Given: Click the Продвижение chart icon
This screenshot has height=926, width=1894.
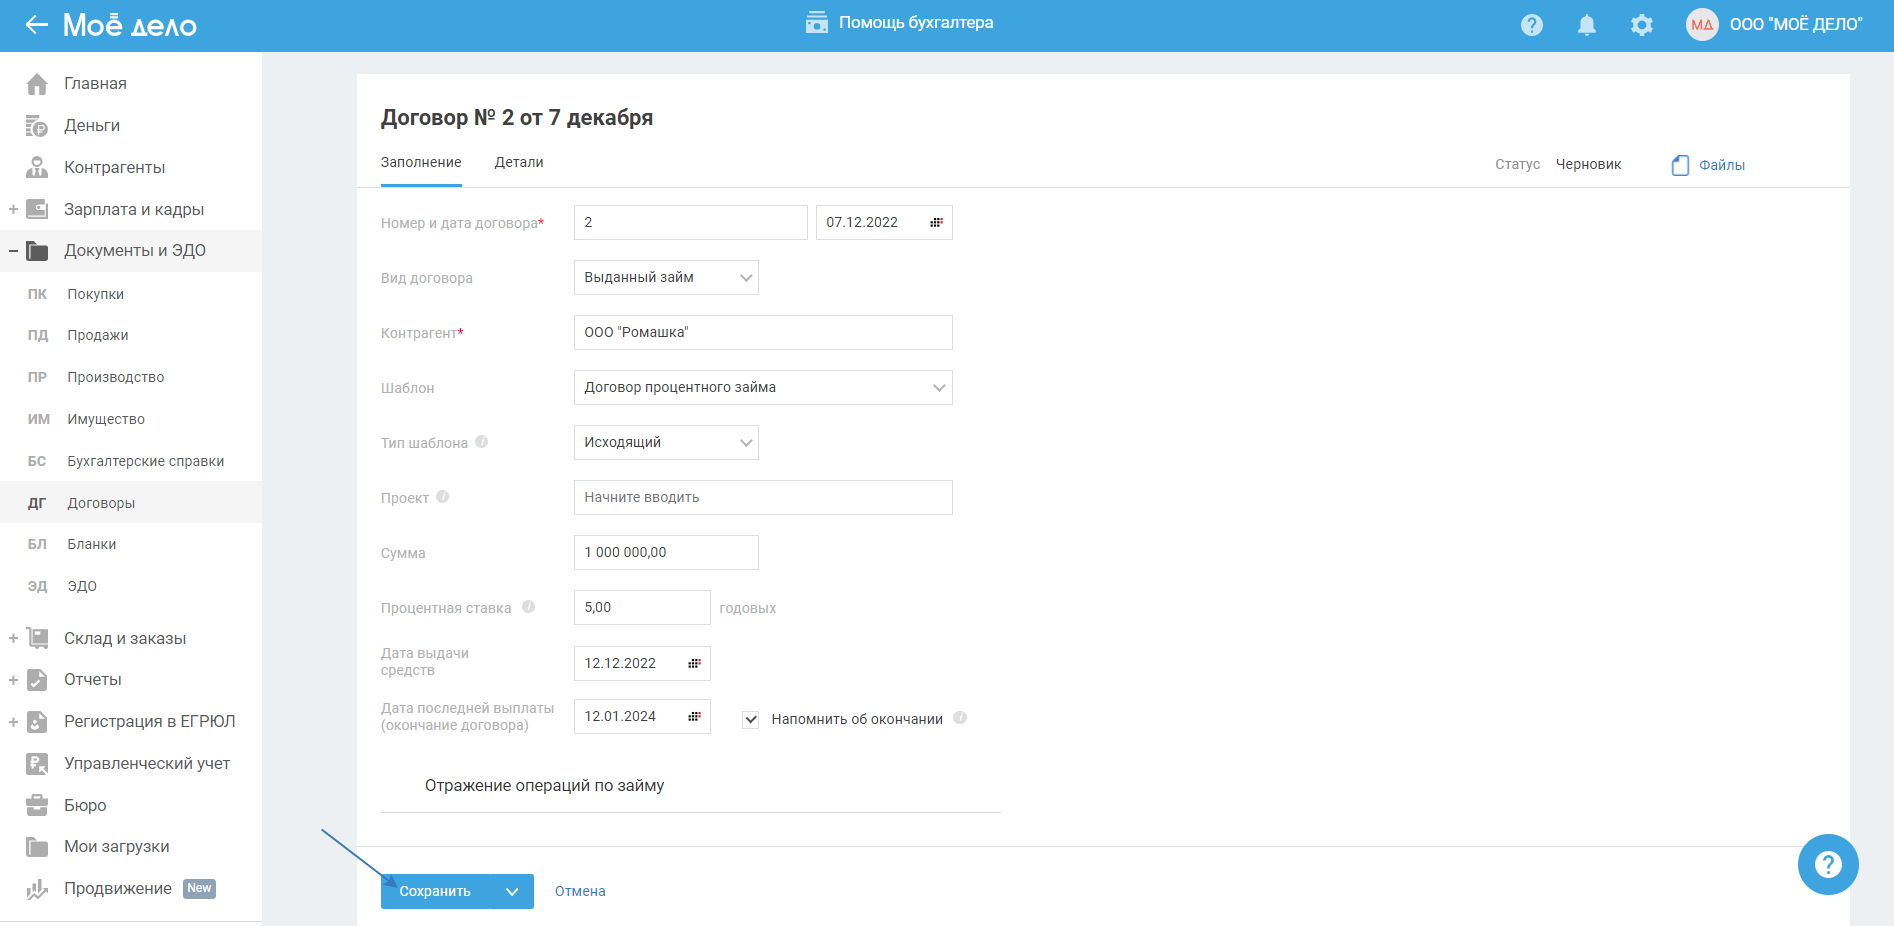Looking at the screenshot, I should pos(37,889).
